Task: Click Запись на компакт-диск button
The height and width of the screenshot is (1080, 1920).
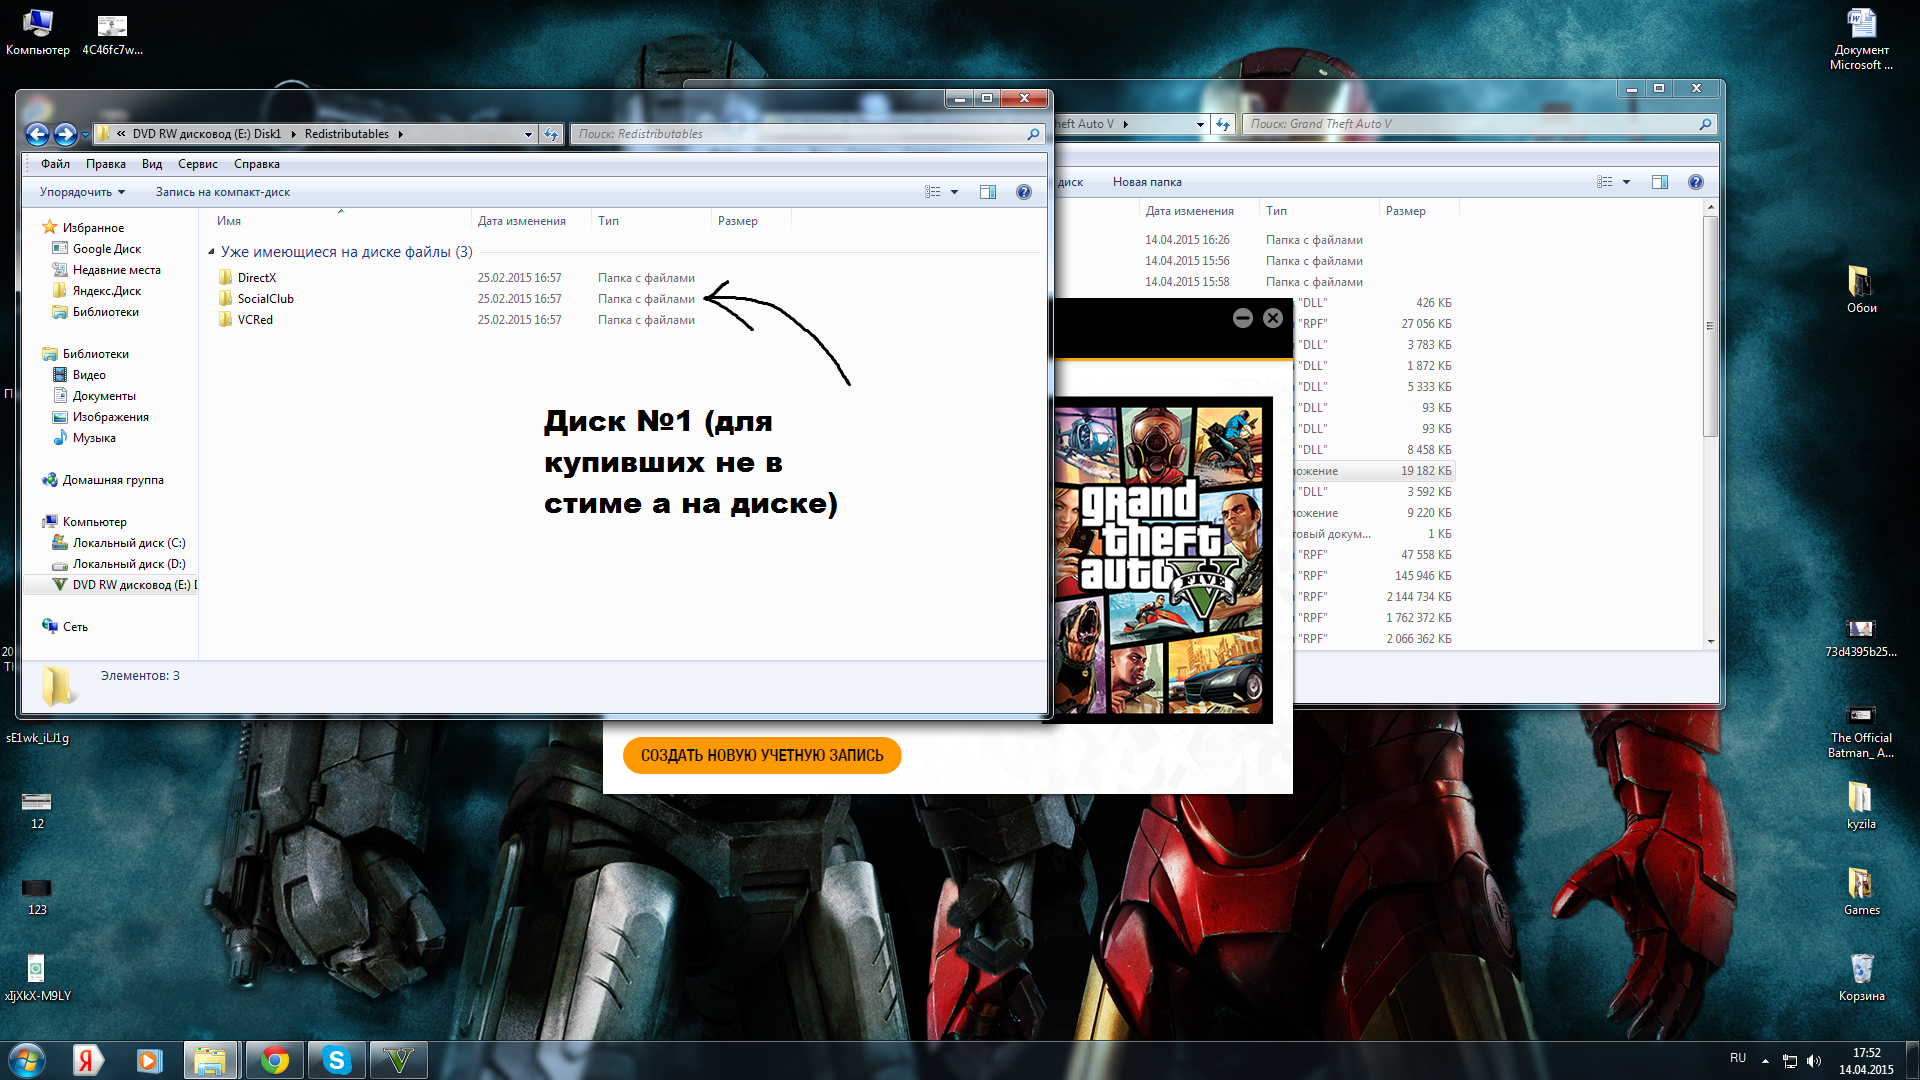Action: click(x=222, y=192)
